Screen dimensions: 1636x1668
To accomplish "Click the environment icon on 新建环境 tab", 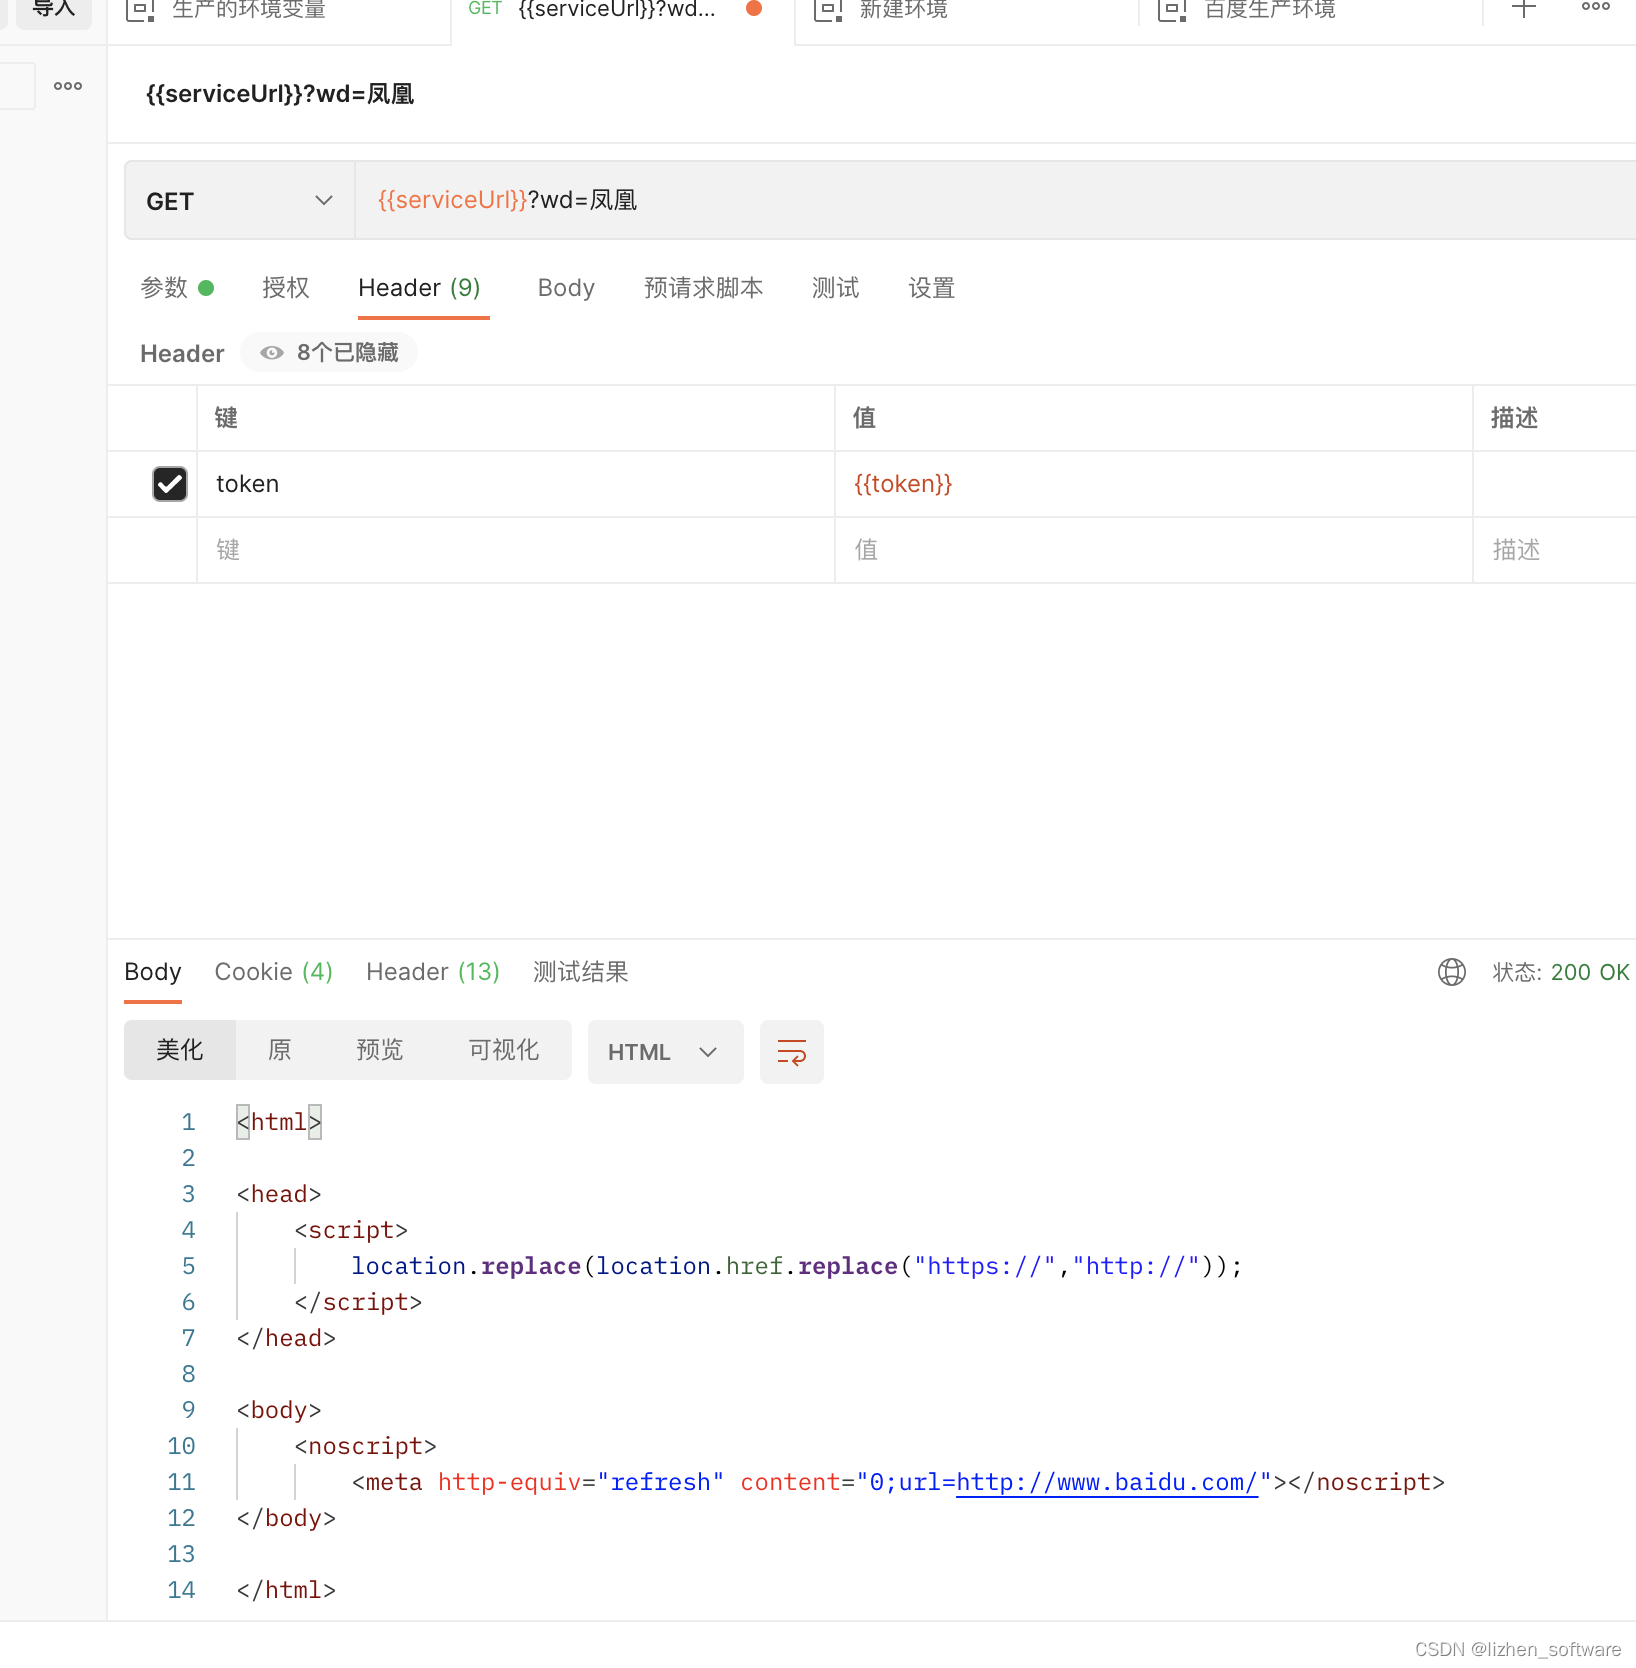I will click(x=828, y=10).
